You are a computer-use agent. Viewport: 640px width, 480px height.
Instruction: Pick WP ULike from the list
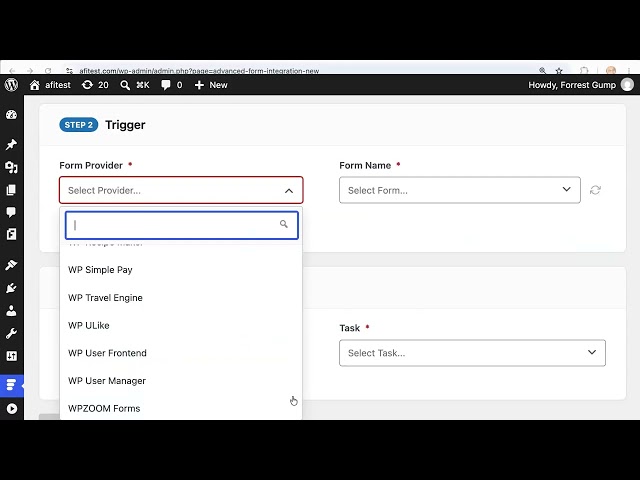(x=181, y=325)
